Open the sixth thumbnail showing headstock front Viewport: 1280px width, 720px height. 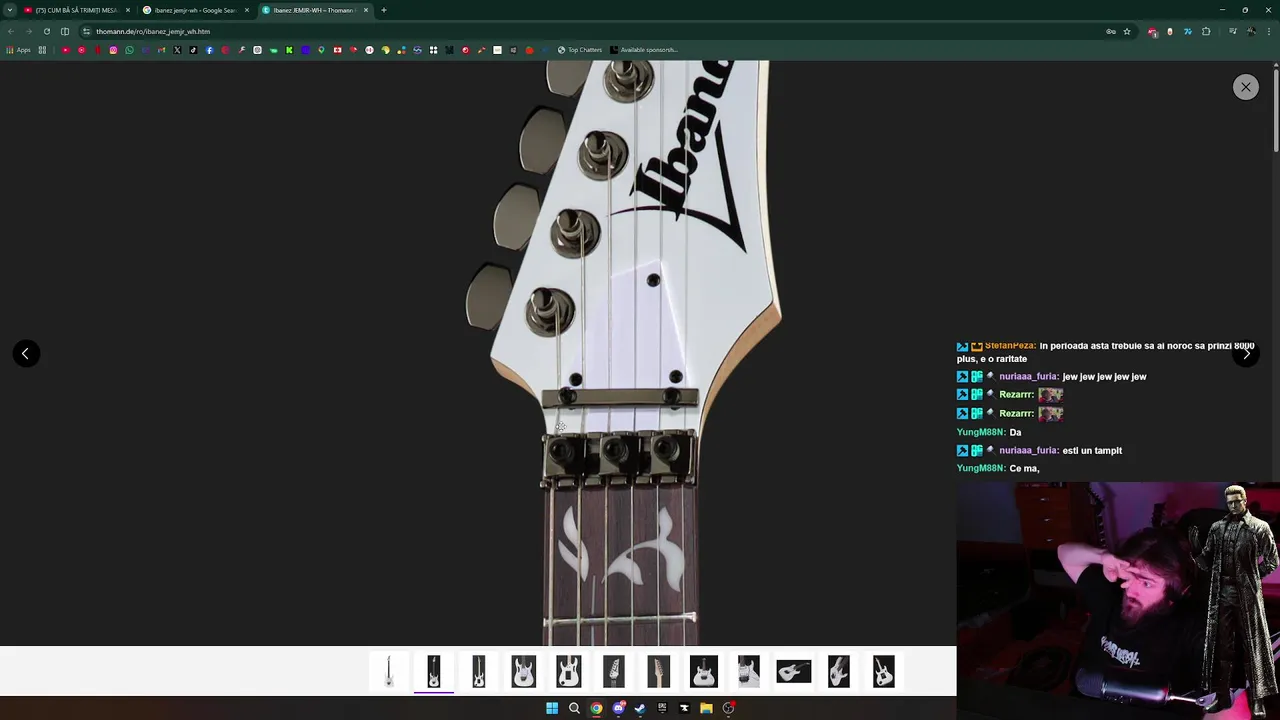tap(614, 671)
